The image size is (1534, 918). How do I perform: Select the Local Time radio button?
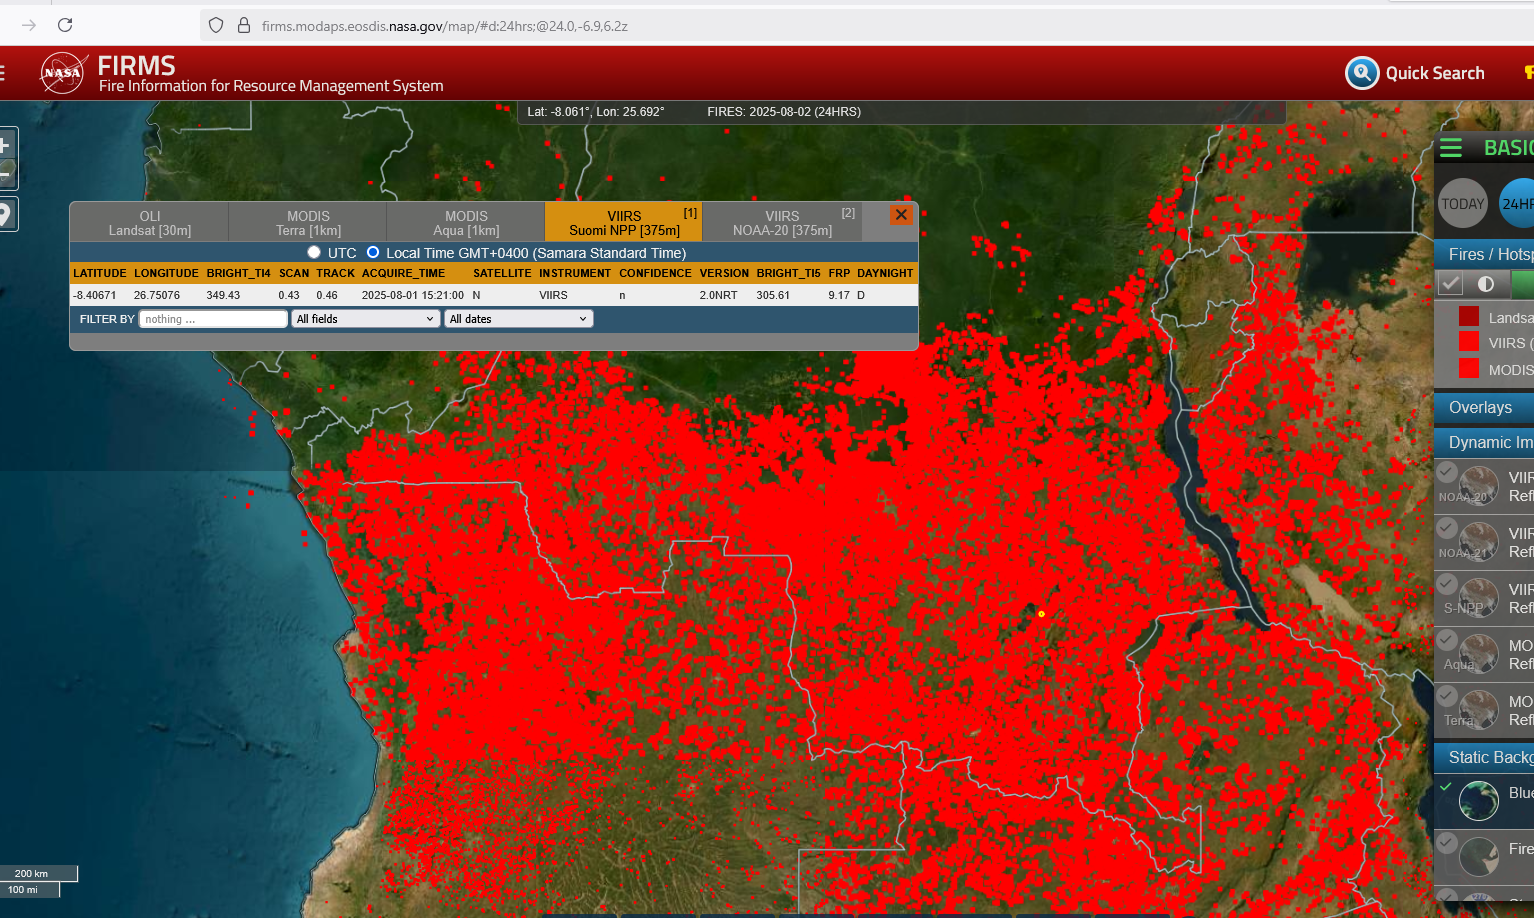pos(373,253)
